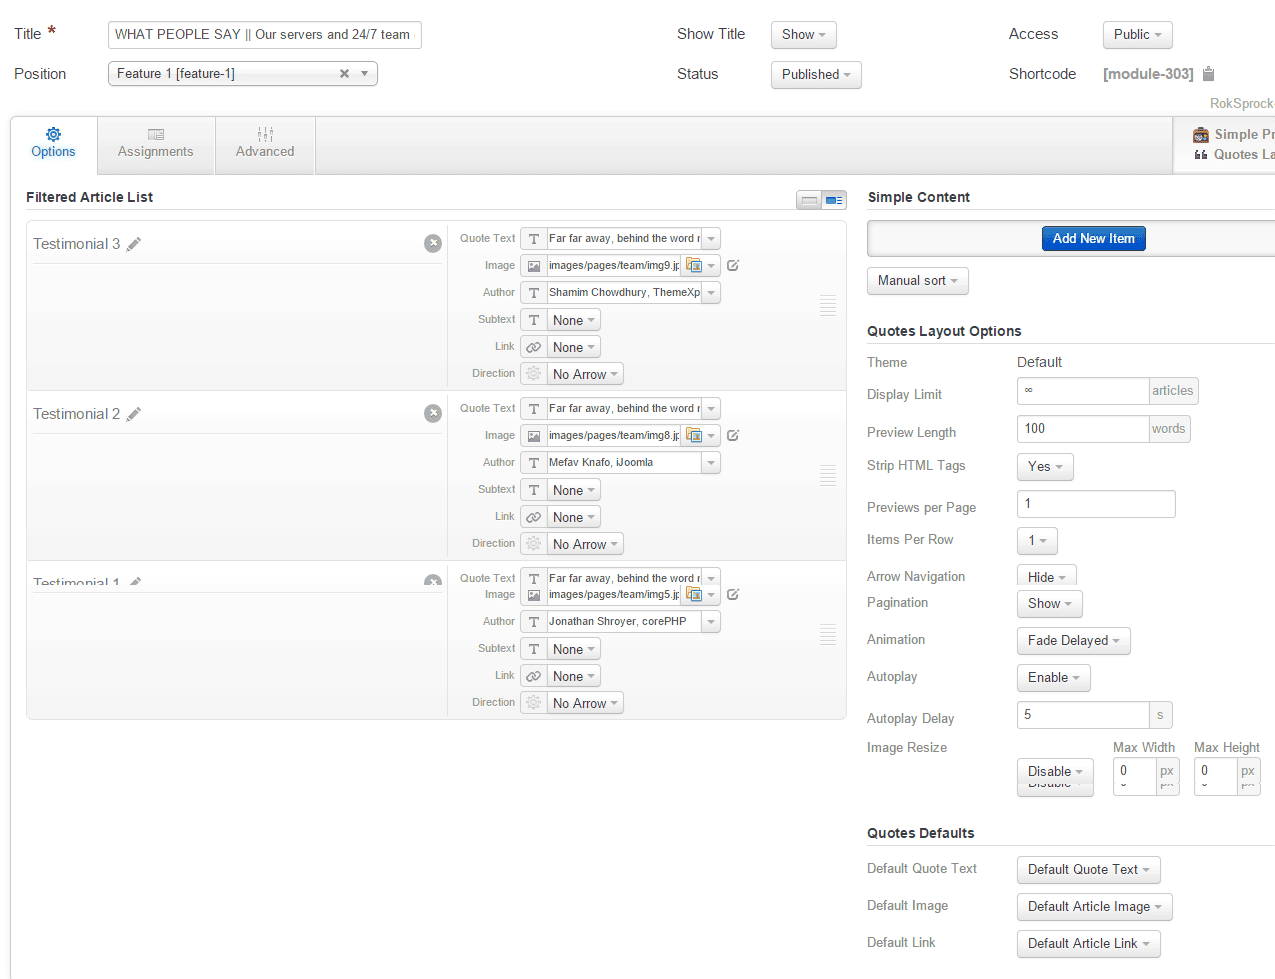The width and height of the screenshot is (1275, 979).
Task: Click the Add New Item button
Action: [x=1093, y=239]
